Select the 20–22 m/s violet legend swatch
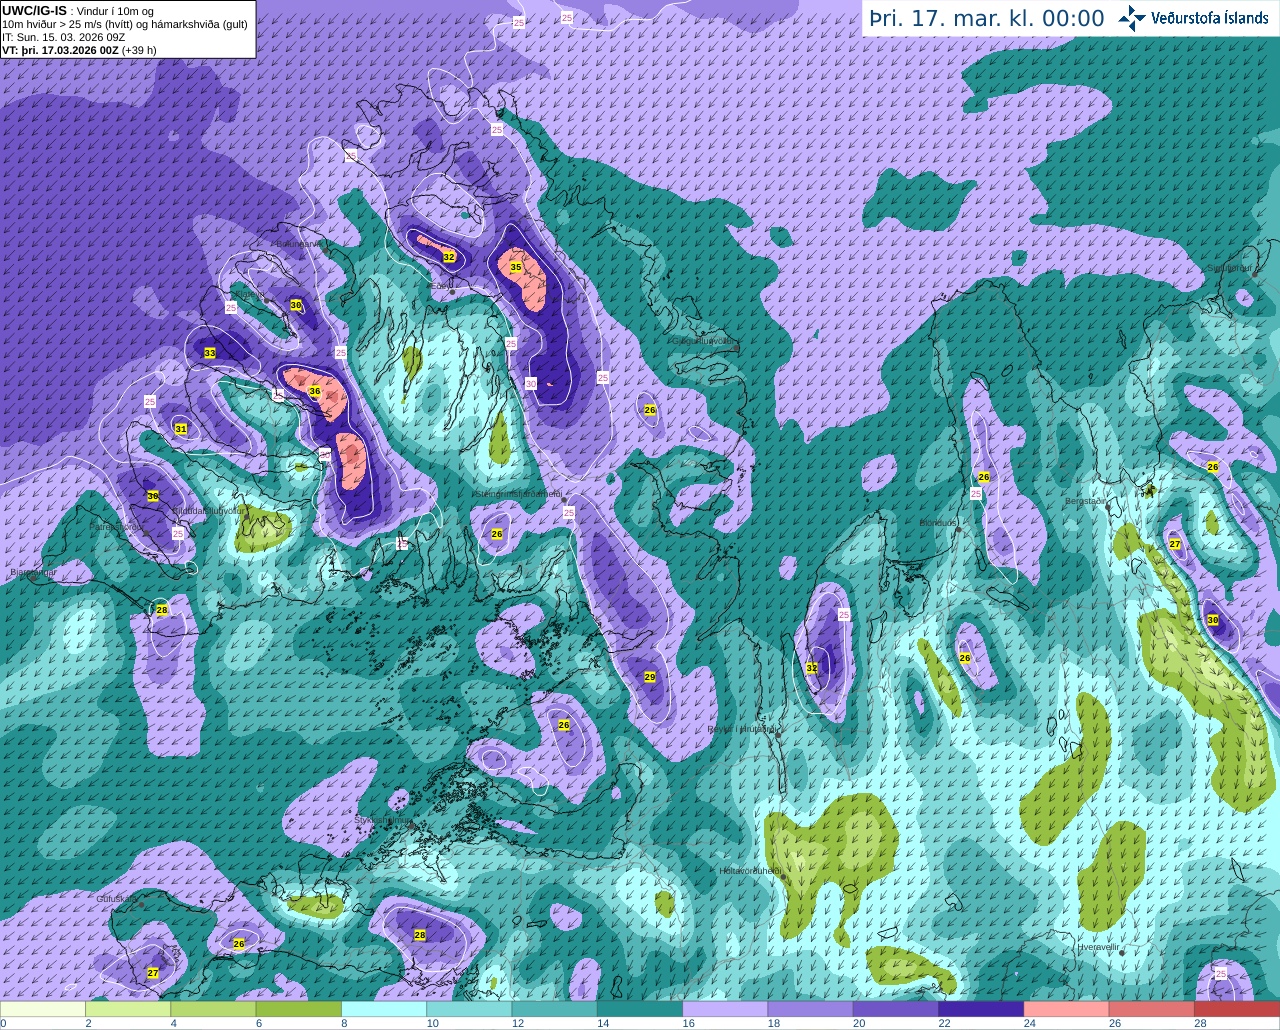The width and height of the screenshot is (1280, 1030). click(895, 1009)
